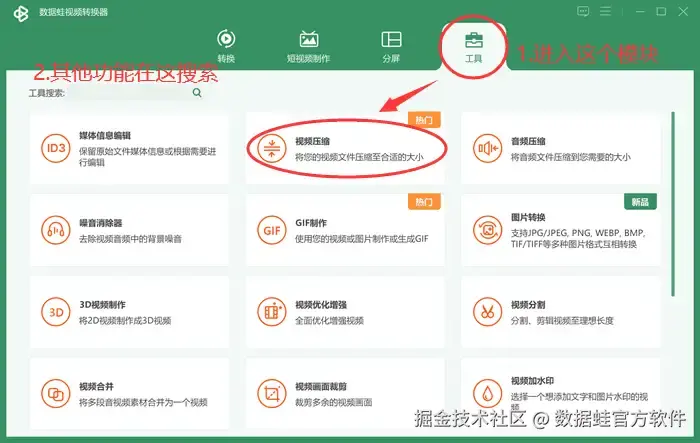Click 新品 badge on 图片转换 card

click(640, 202)
